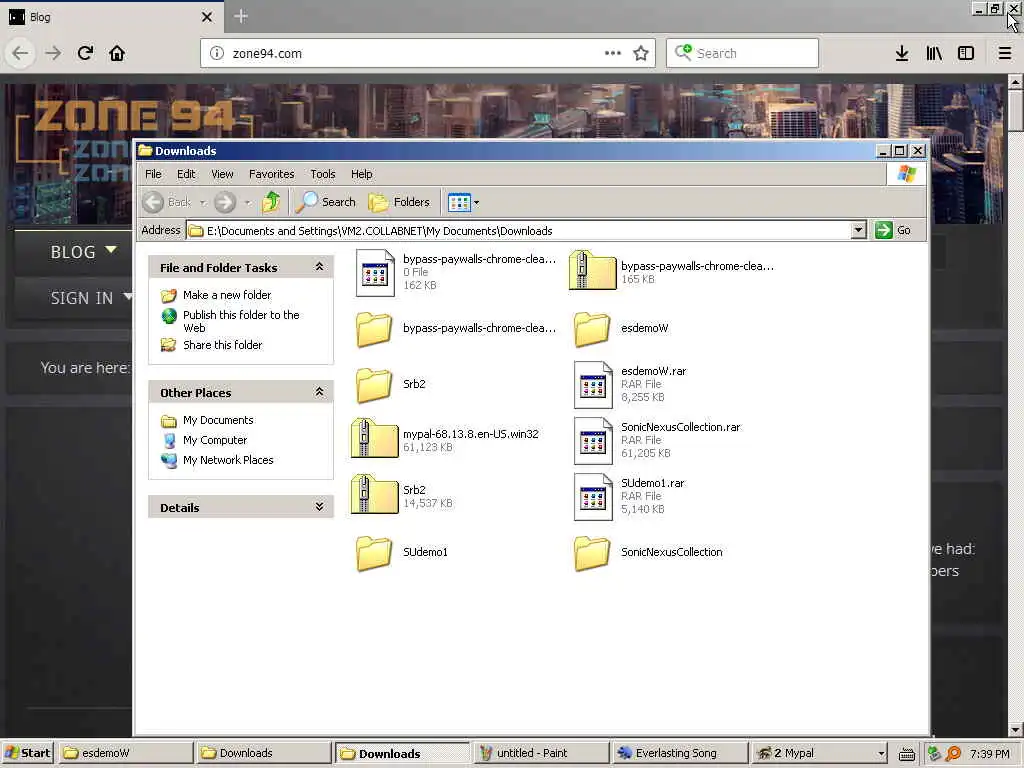Select the esdemoW folder
1024x768 pixels.
(621, 328)
